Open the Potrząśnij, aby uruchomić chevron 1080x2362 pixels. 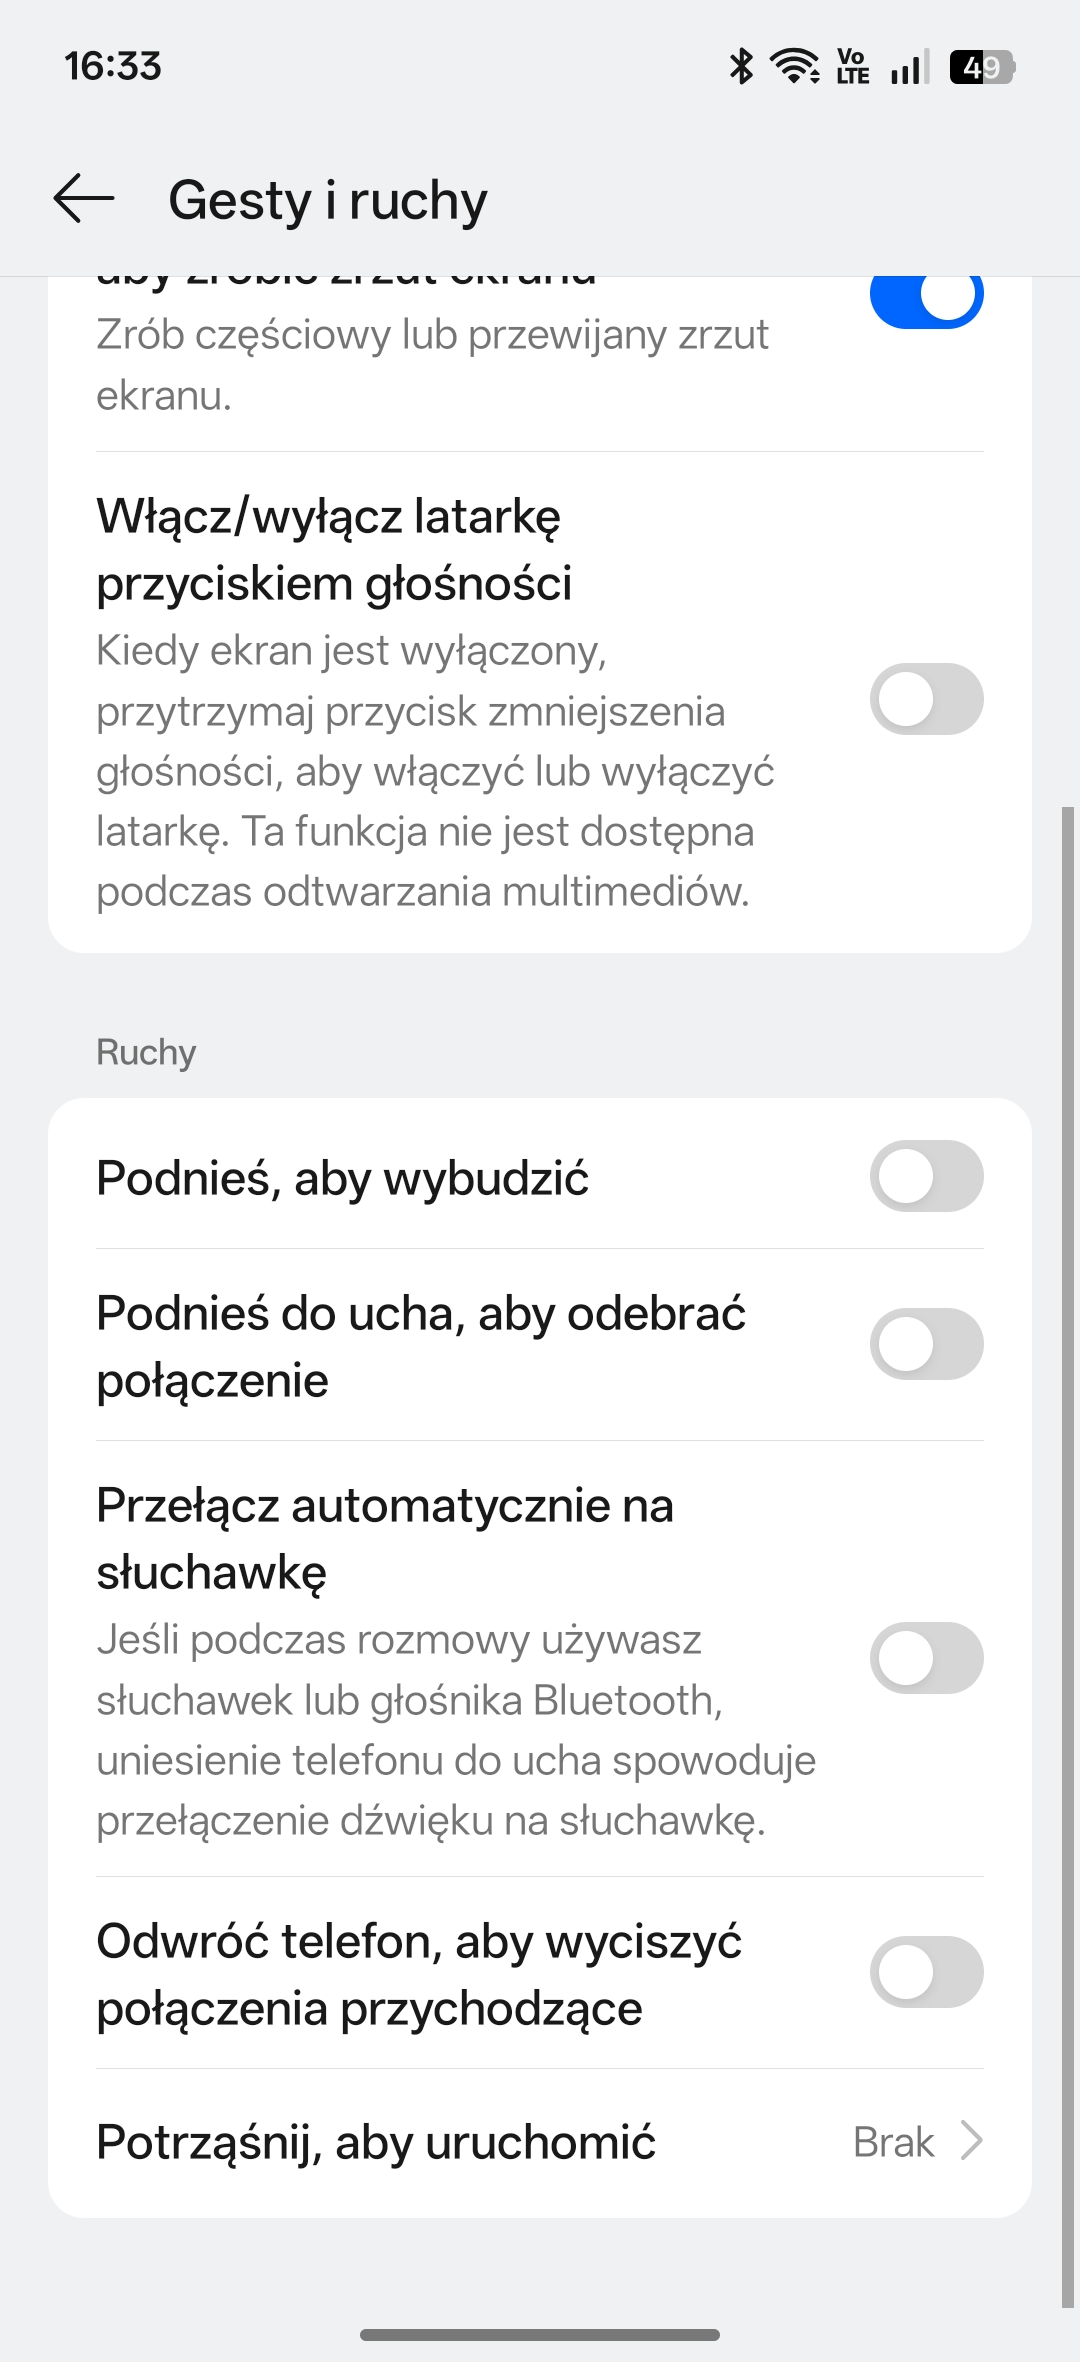971,2142
